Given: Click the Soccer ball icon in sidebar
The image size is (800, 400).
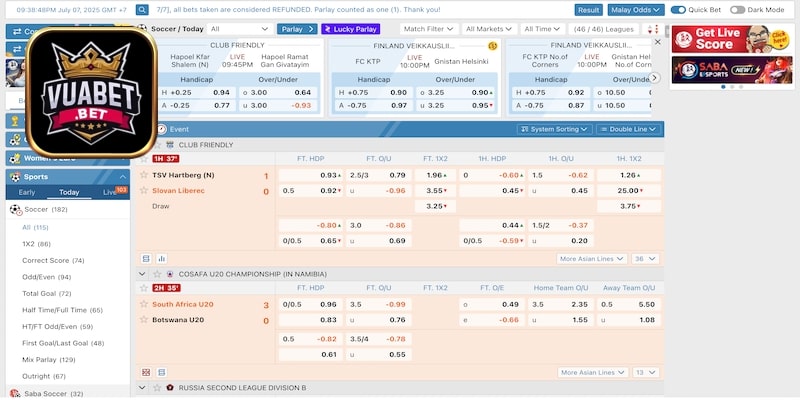Looking at the screenshot, I should (x=16, y=210).
